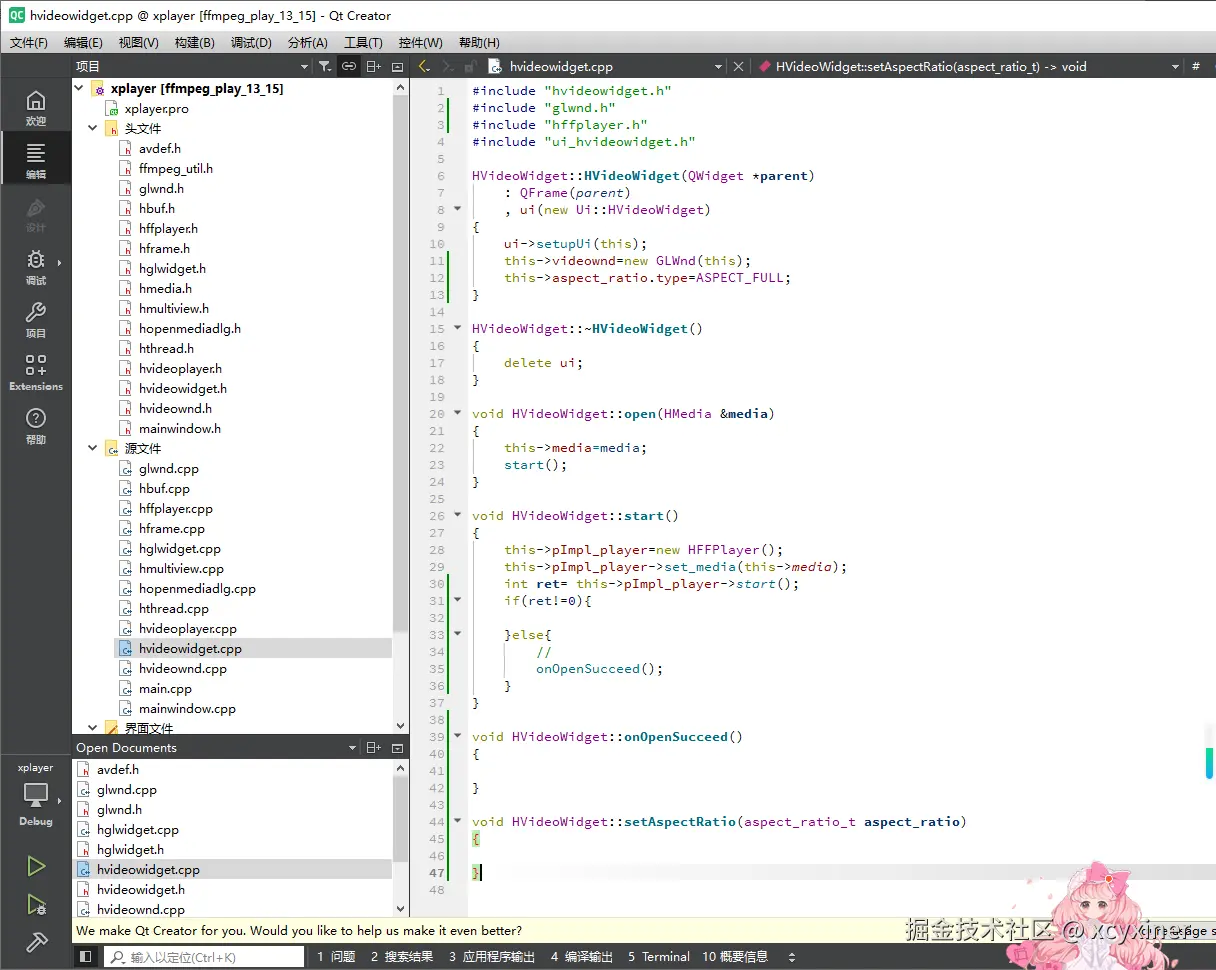Image resolution: width=1216 pixels, height=970 pixels.
Task: Toggle synchronize-with-editor link icon
Action: (348, 66)
